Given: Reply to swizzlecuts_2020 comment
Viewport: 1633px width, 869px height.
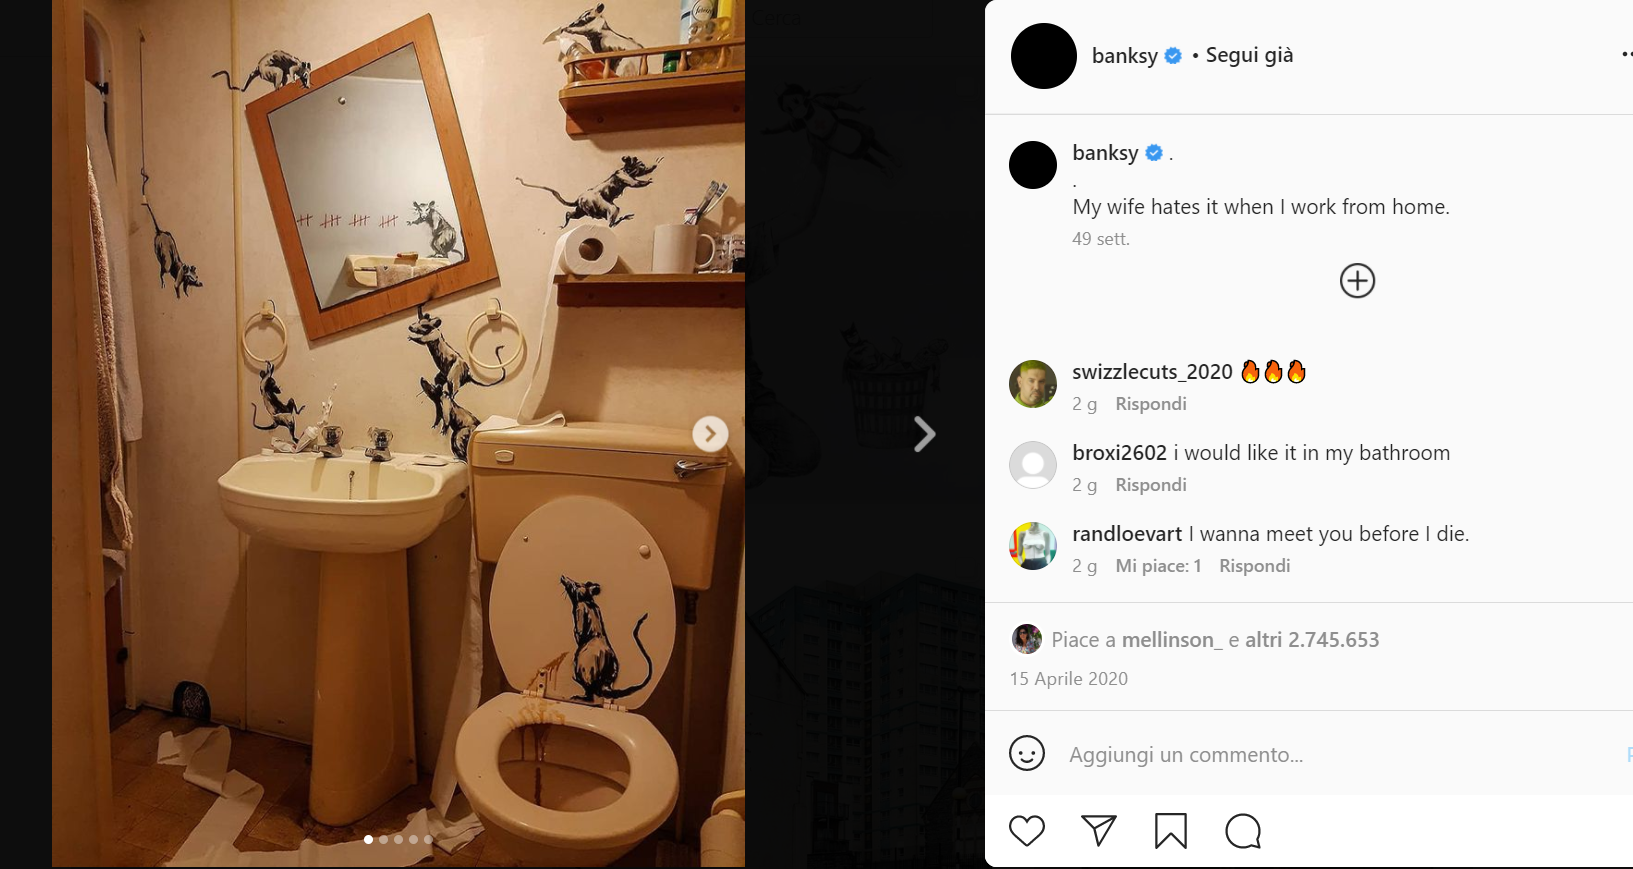Looking at the screenshot, I should pyautogui.click(x=1151, y=404).
